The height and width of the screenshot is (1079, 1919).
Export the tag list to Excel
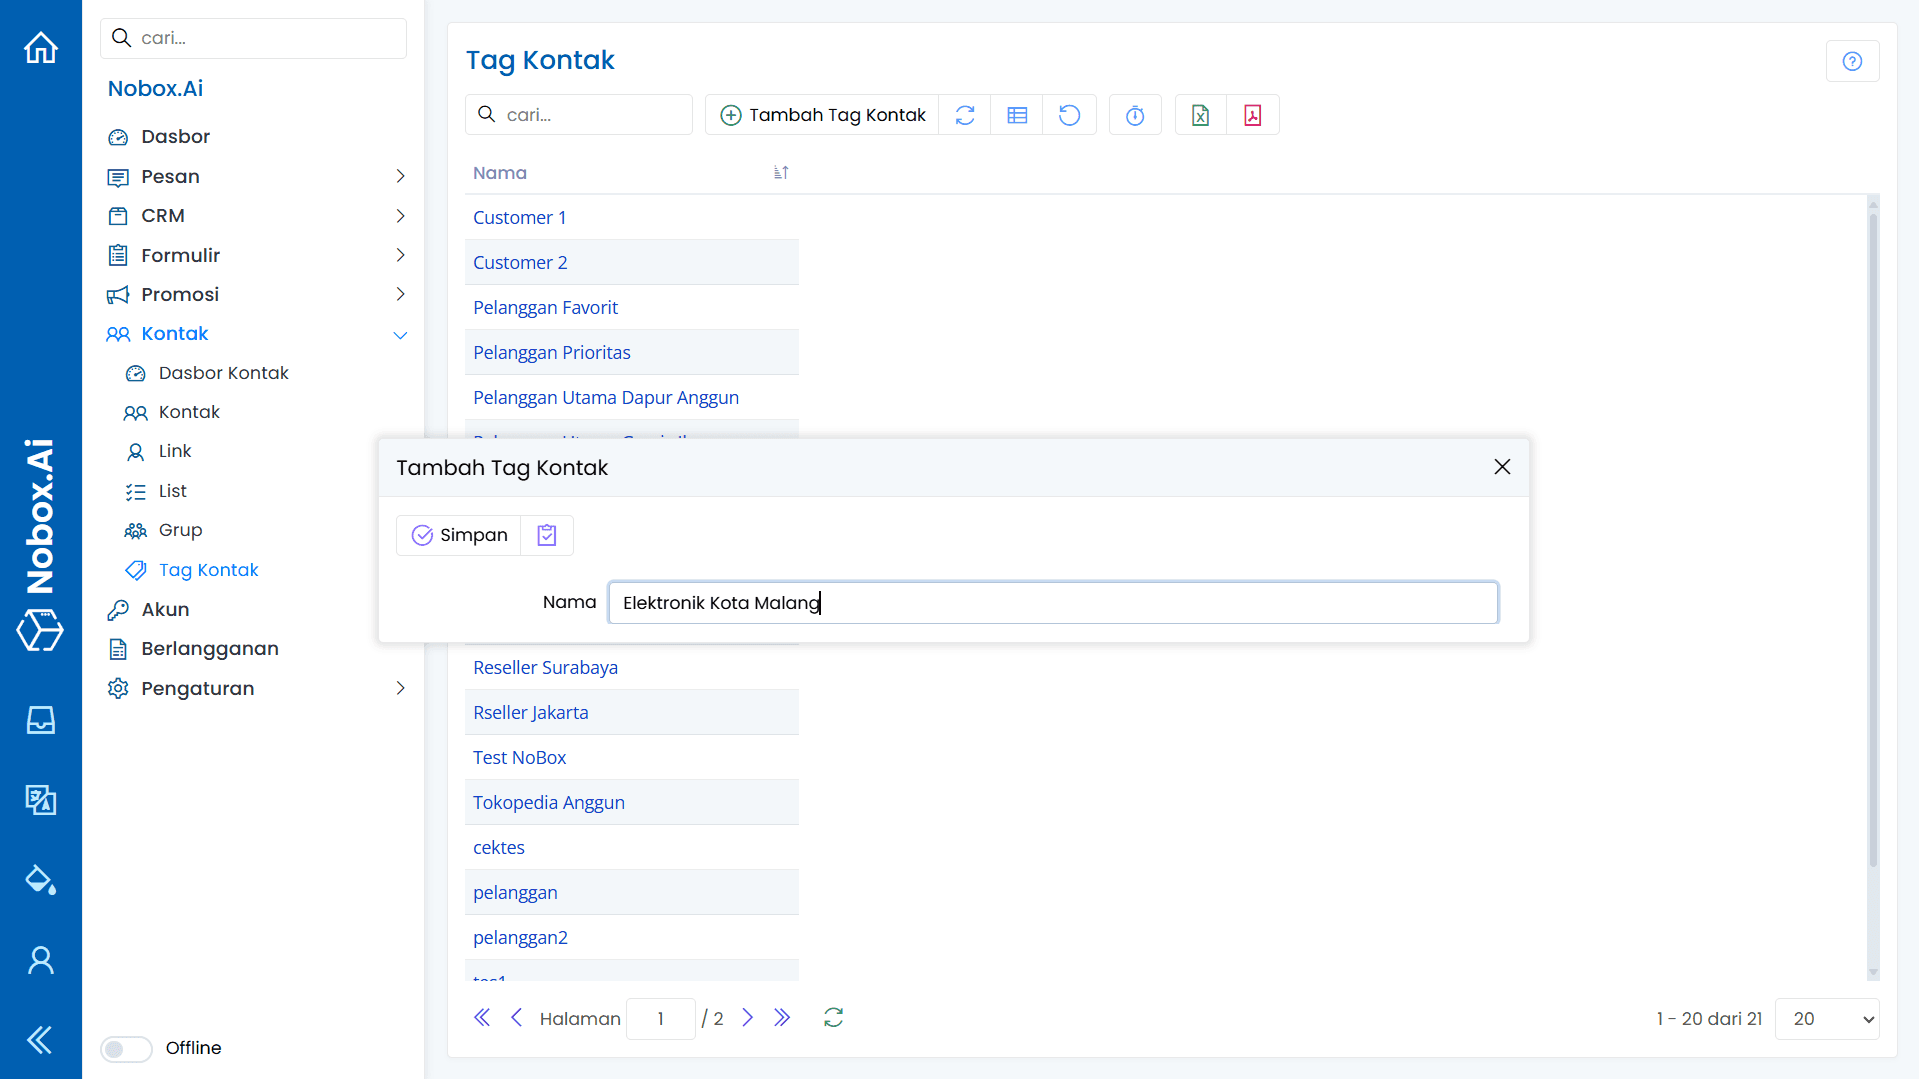(x=1200, y=114)
